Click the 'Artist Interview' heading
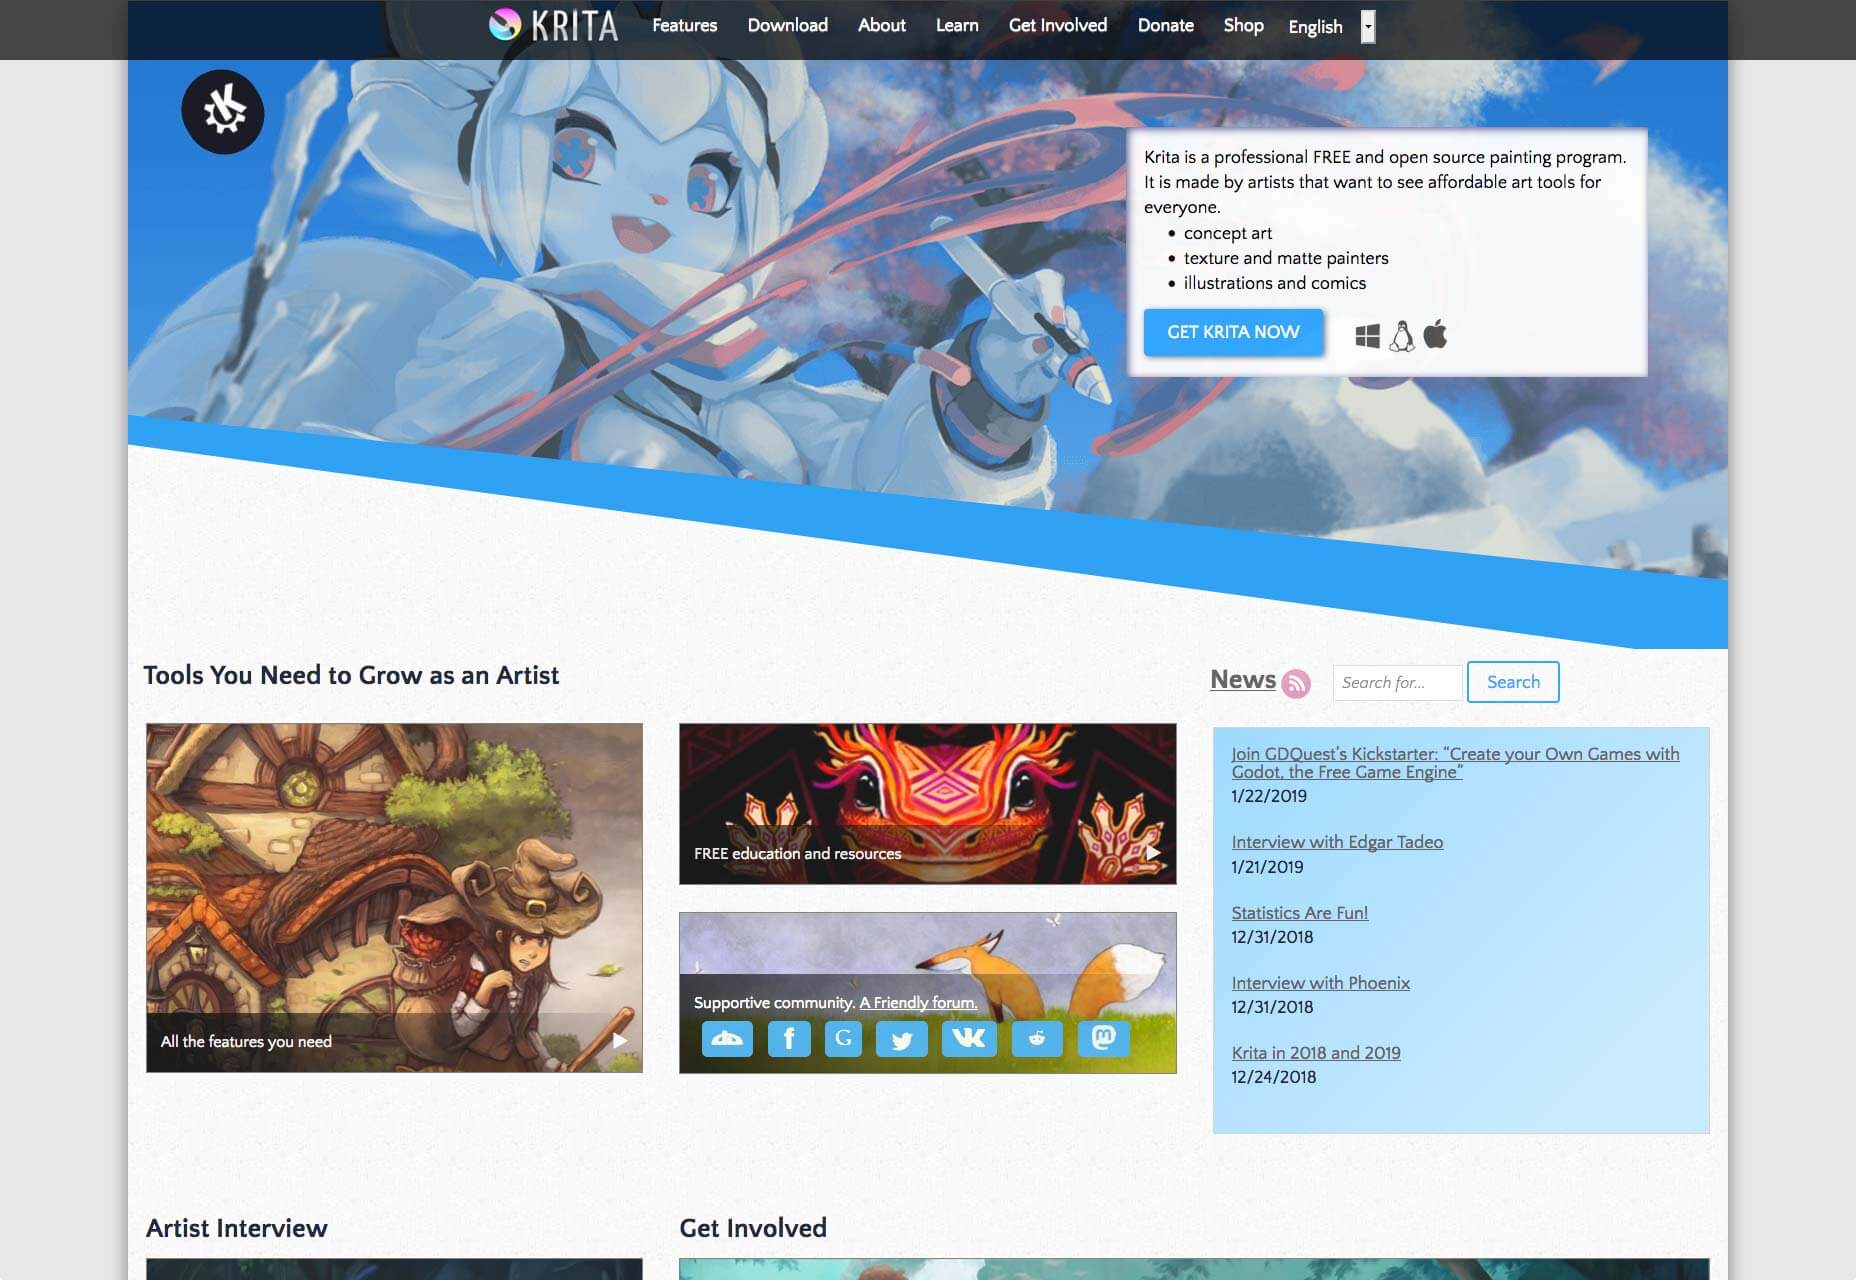 pos(237,1228)
